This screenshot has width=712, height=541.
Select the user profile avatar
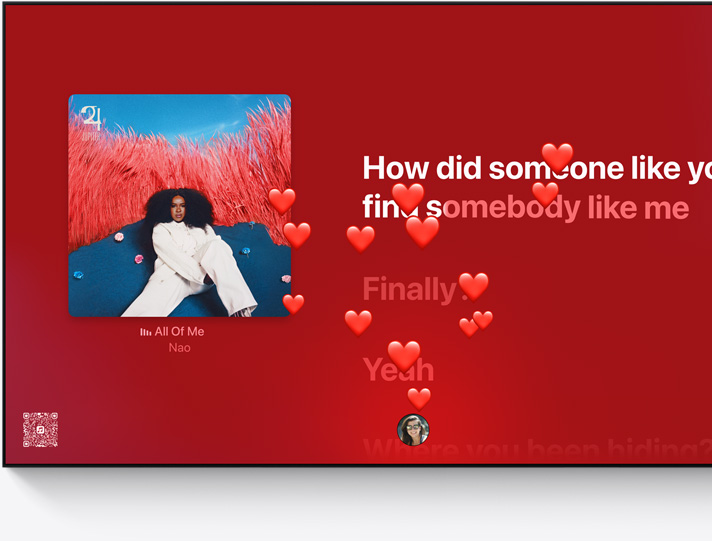tap(413, 430)
